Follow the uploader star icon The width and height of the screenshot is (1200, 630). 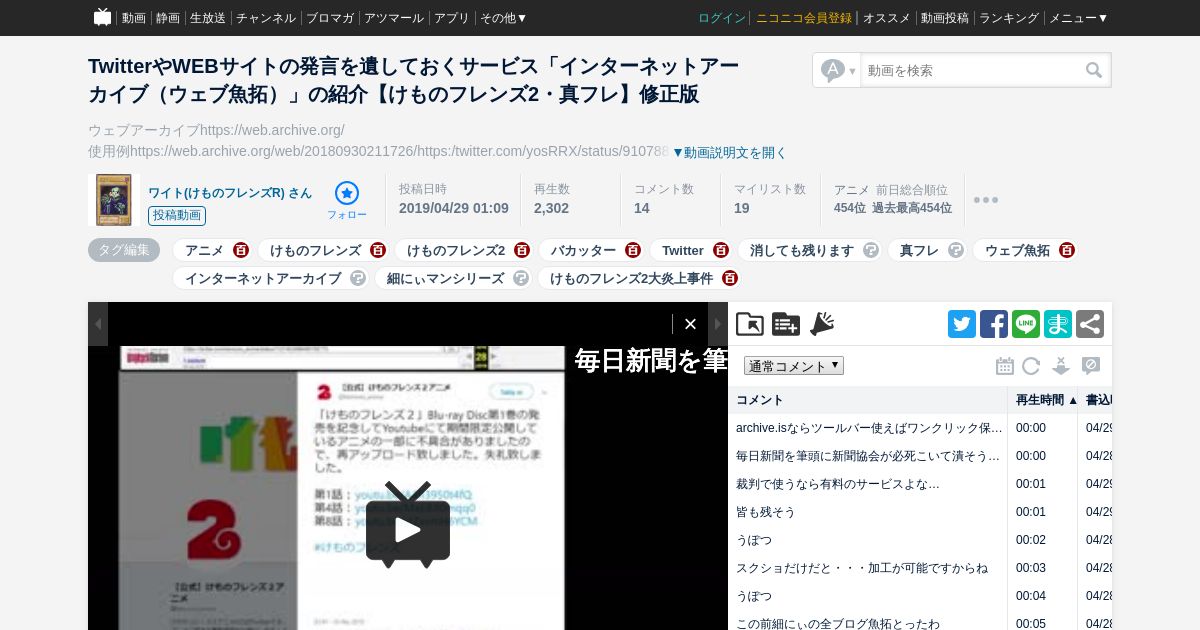tap(347, 193)
